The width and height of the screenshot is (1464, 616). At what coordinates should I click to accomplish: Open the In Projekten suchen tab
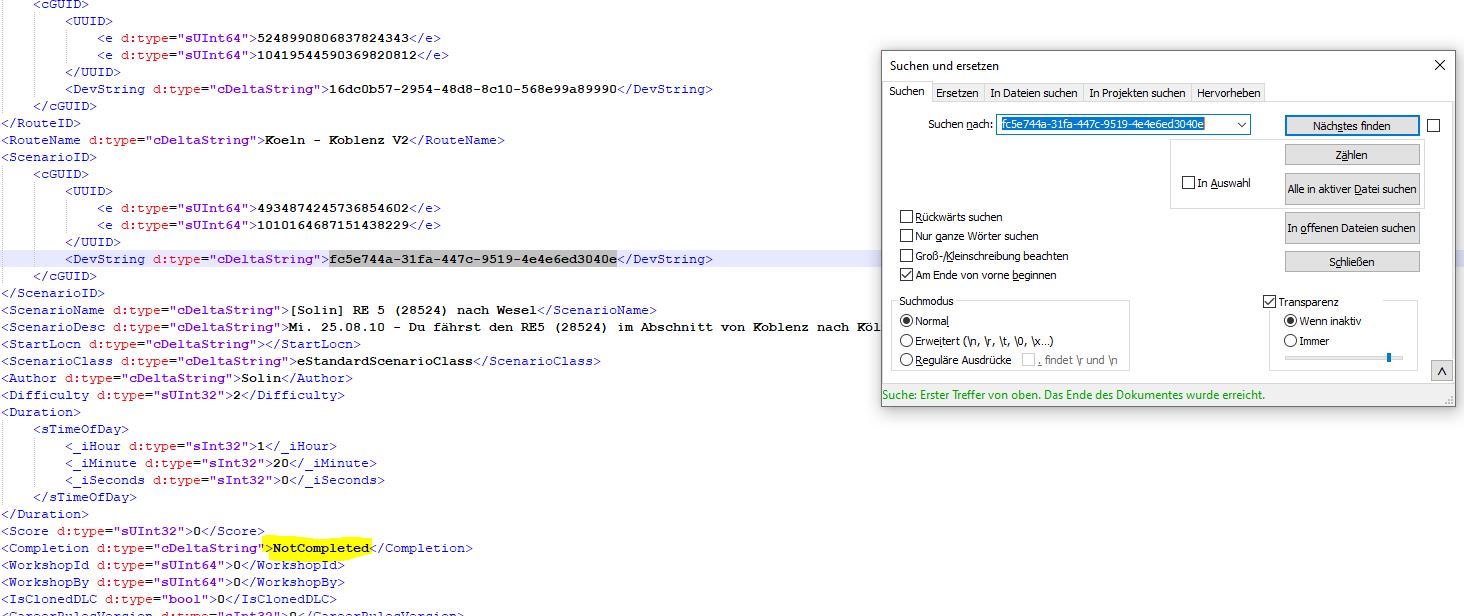click(1137, 93)
